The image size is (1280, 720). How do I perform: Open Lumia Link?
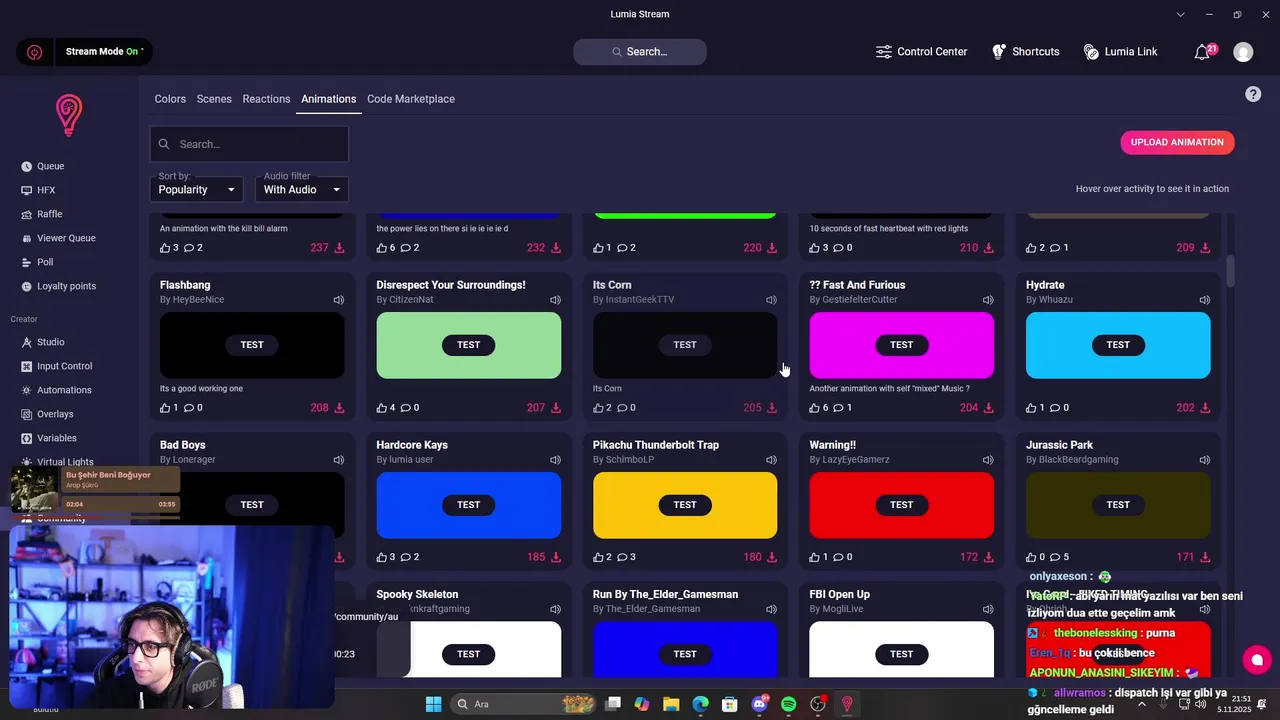1120,52
